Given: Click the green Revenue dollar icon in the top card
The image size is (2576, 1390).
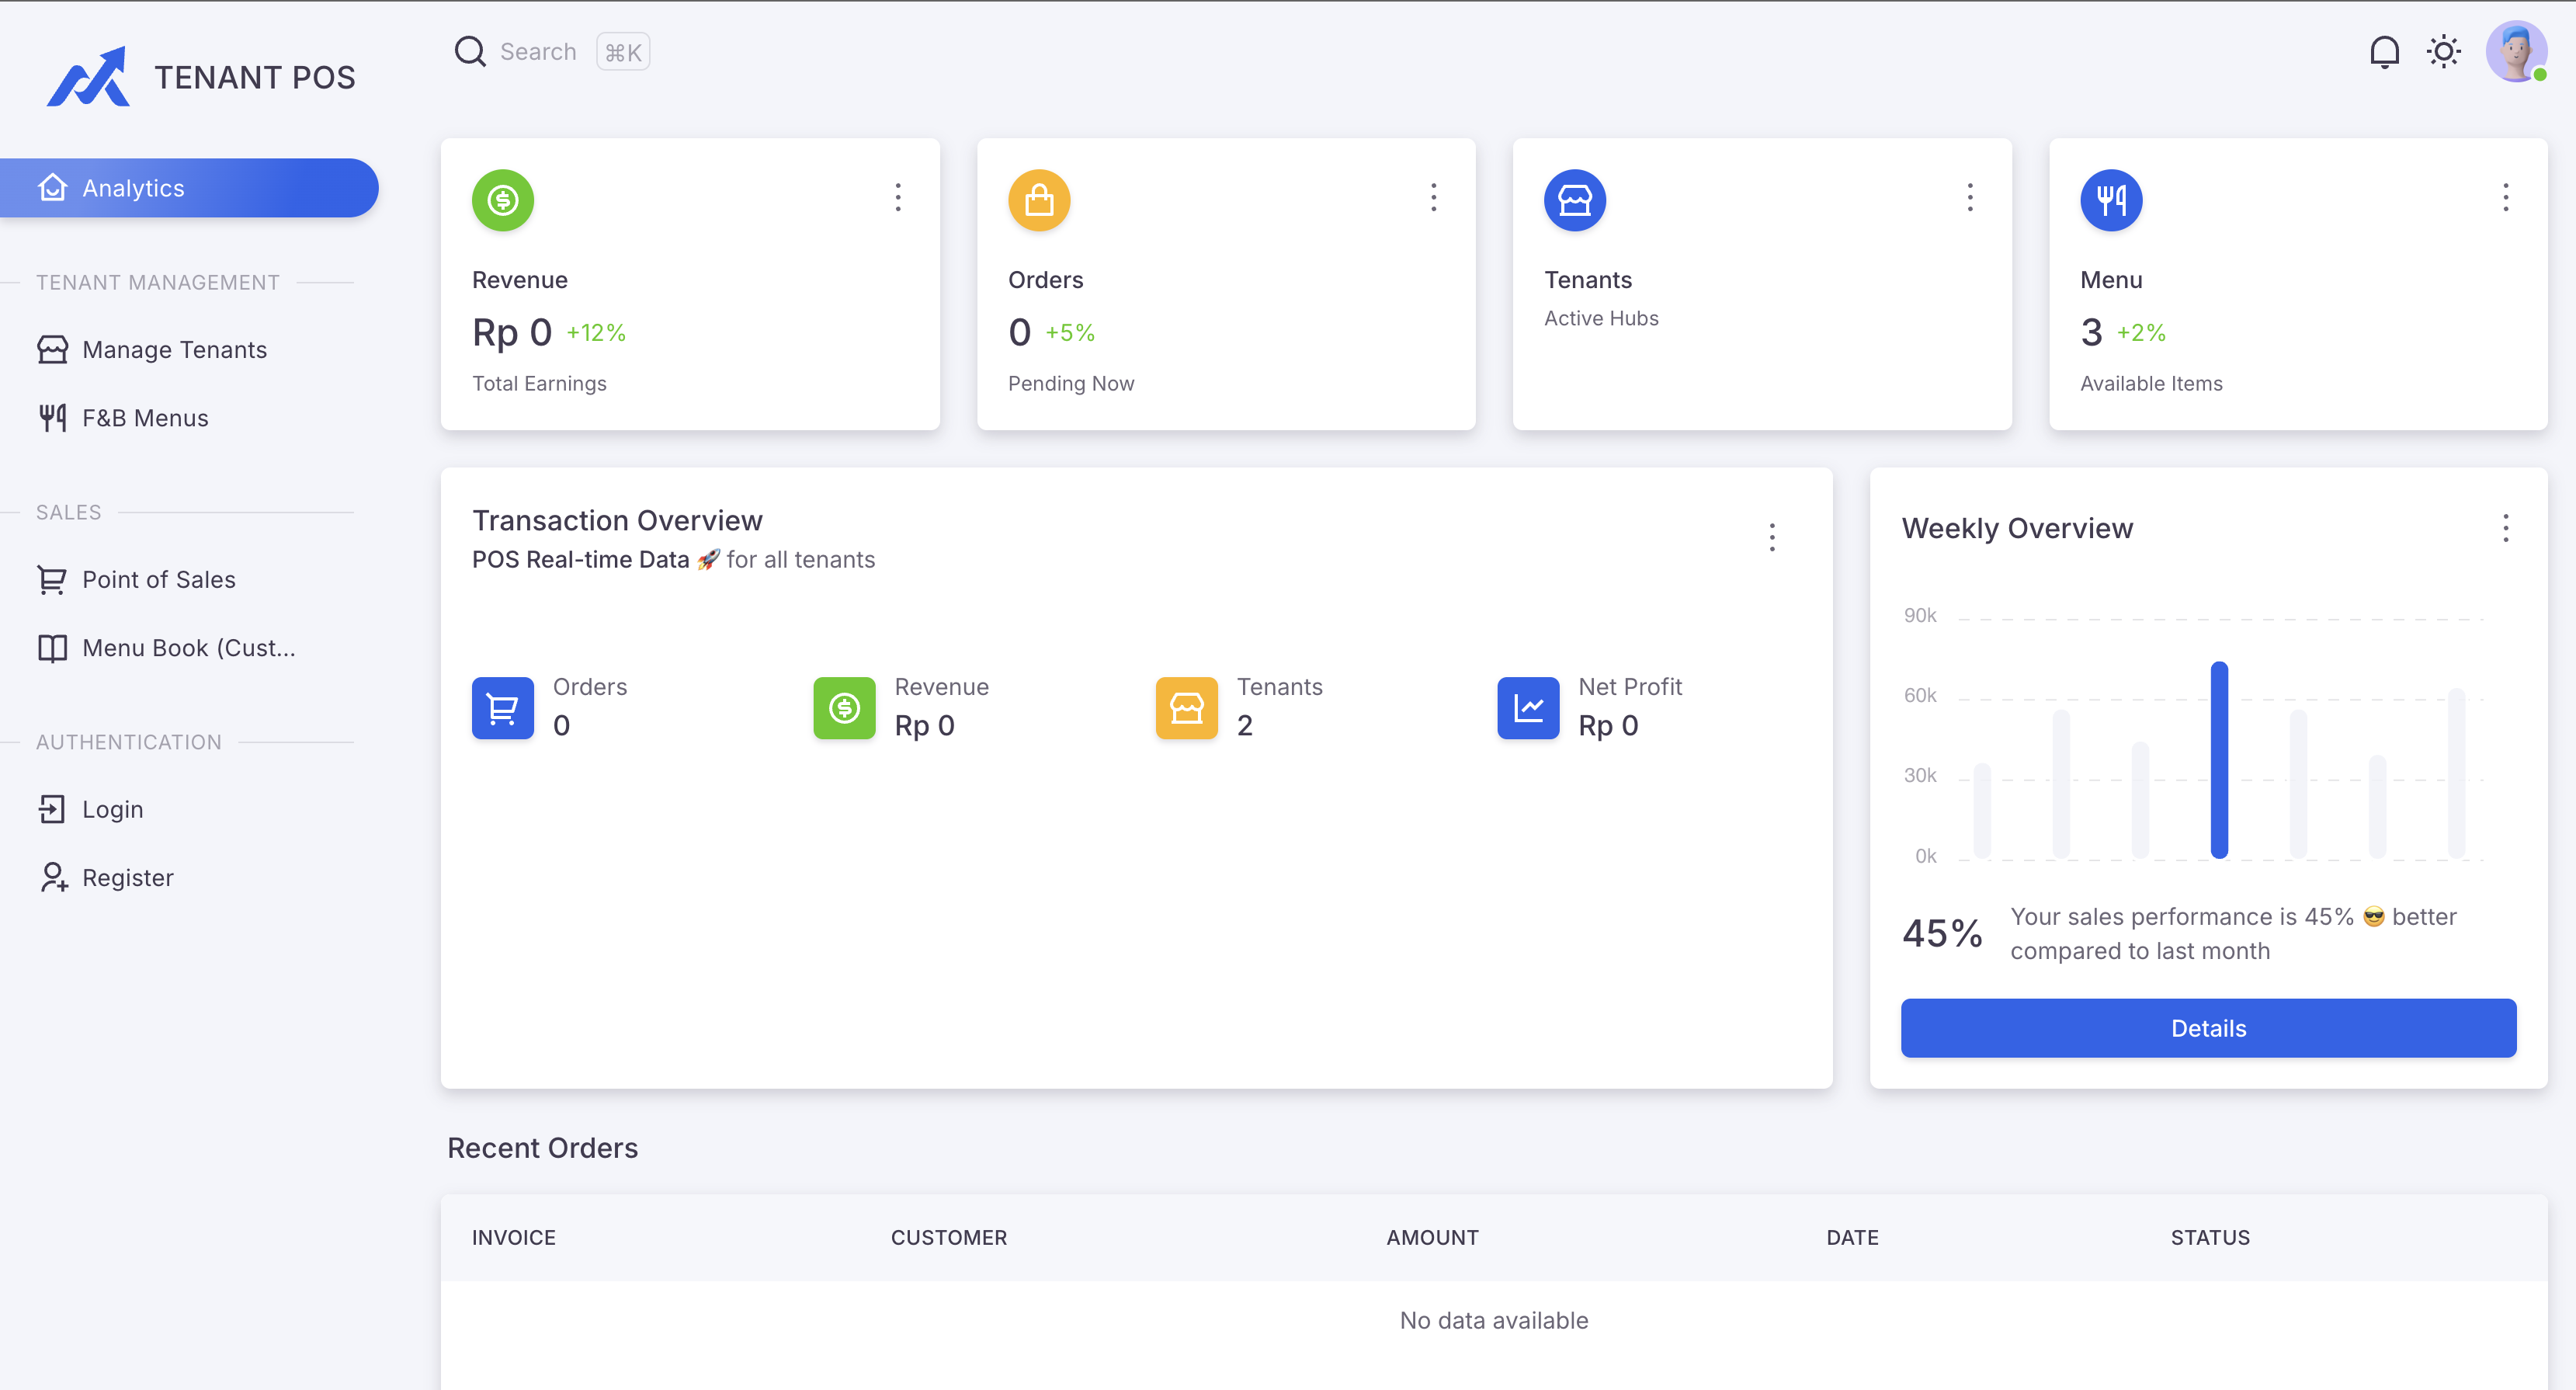Looking at the screenshot, I should coord(502,200).
